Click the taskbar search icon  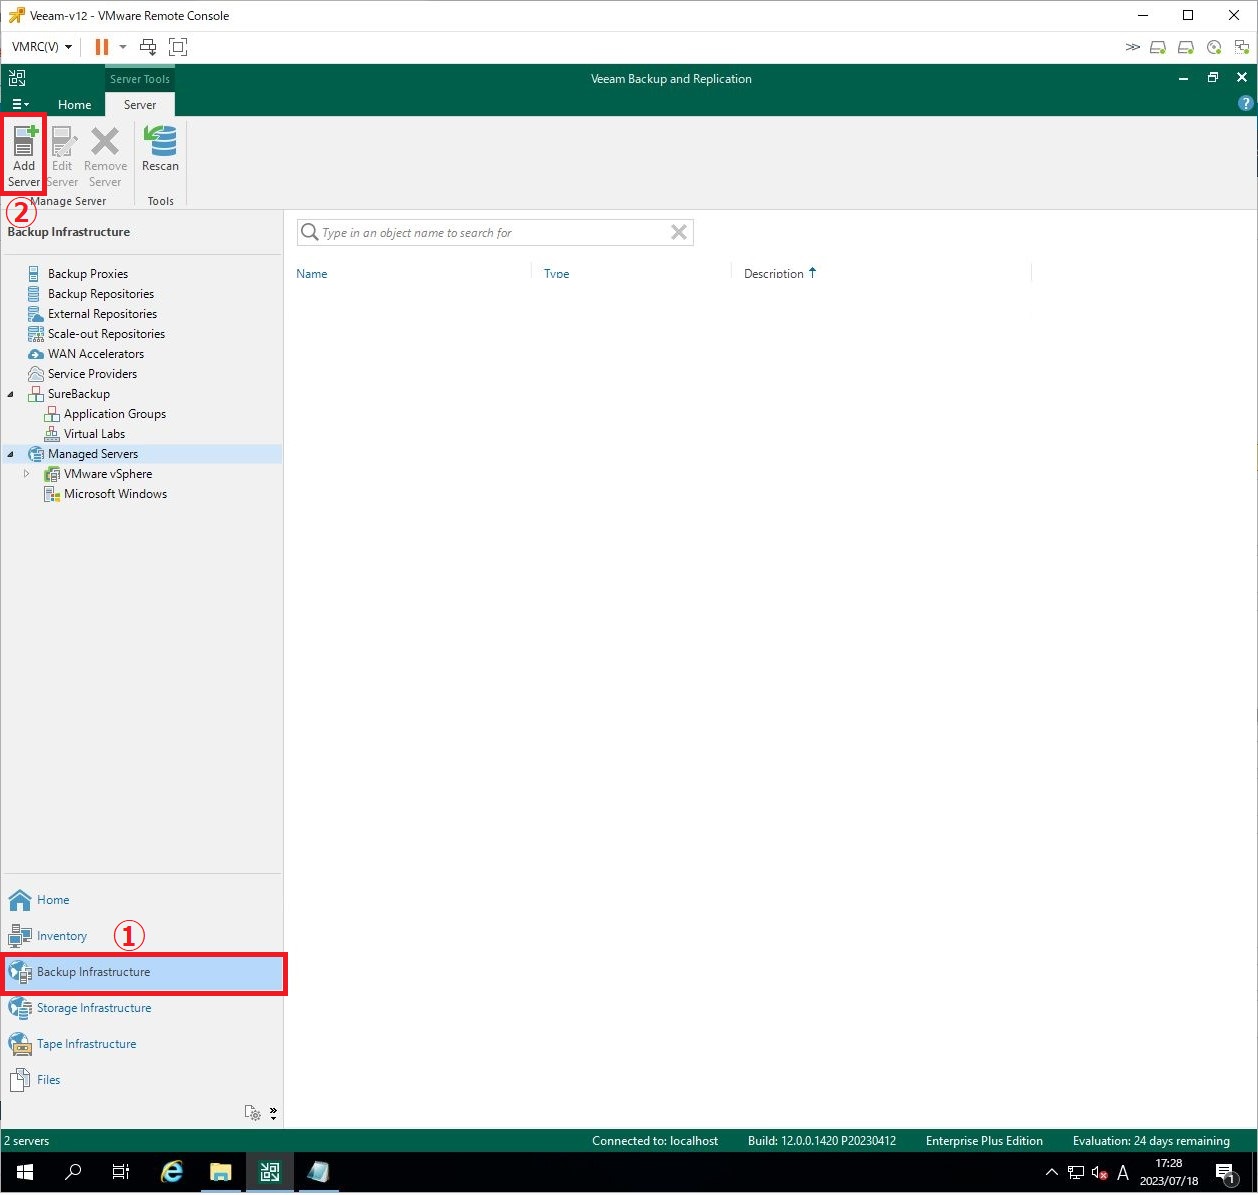coord(73,1172)
